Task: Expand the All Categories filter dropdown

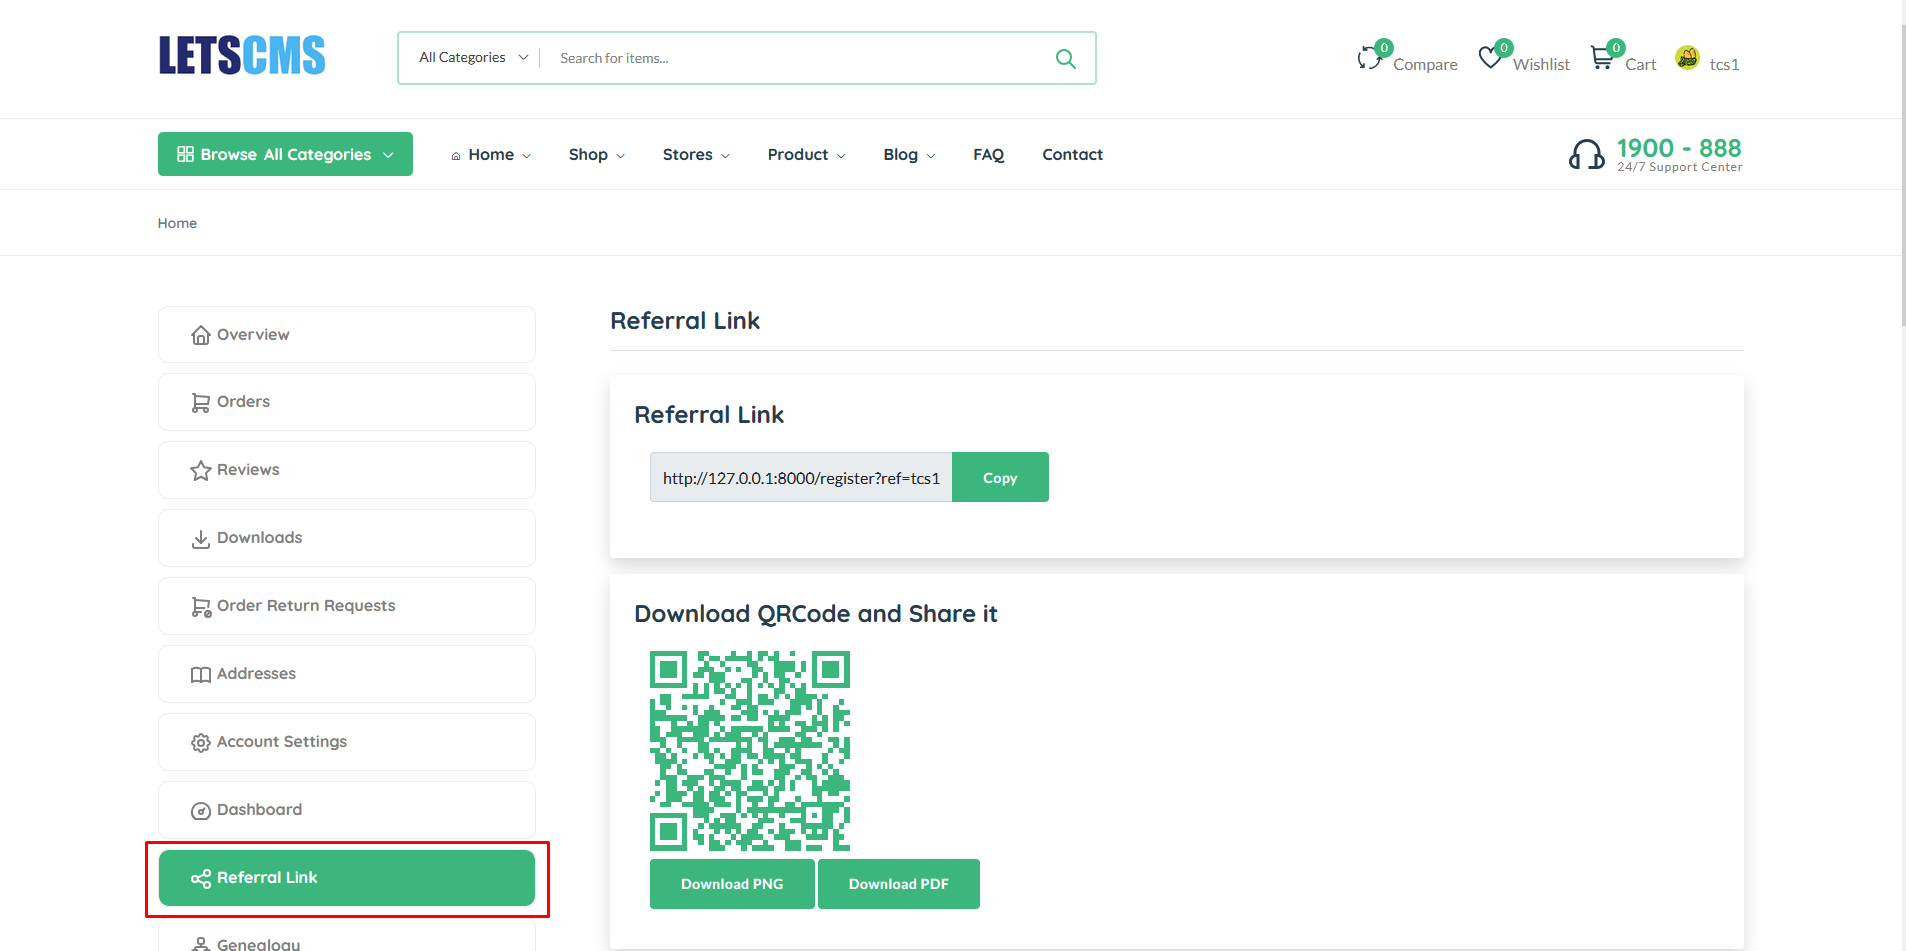Action: (469, 57)
